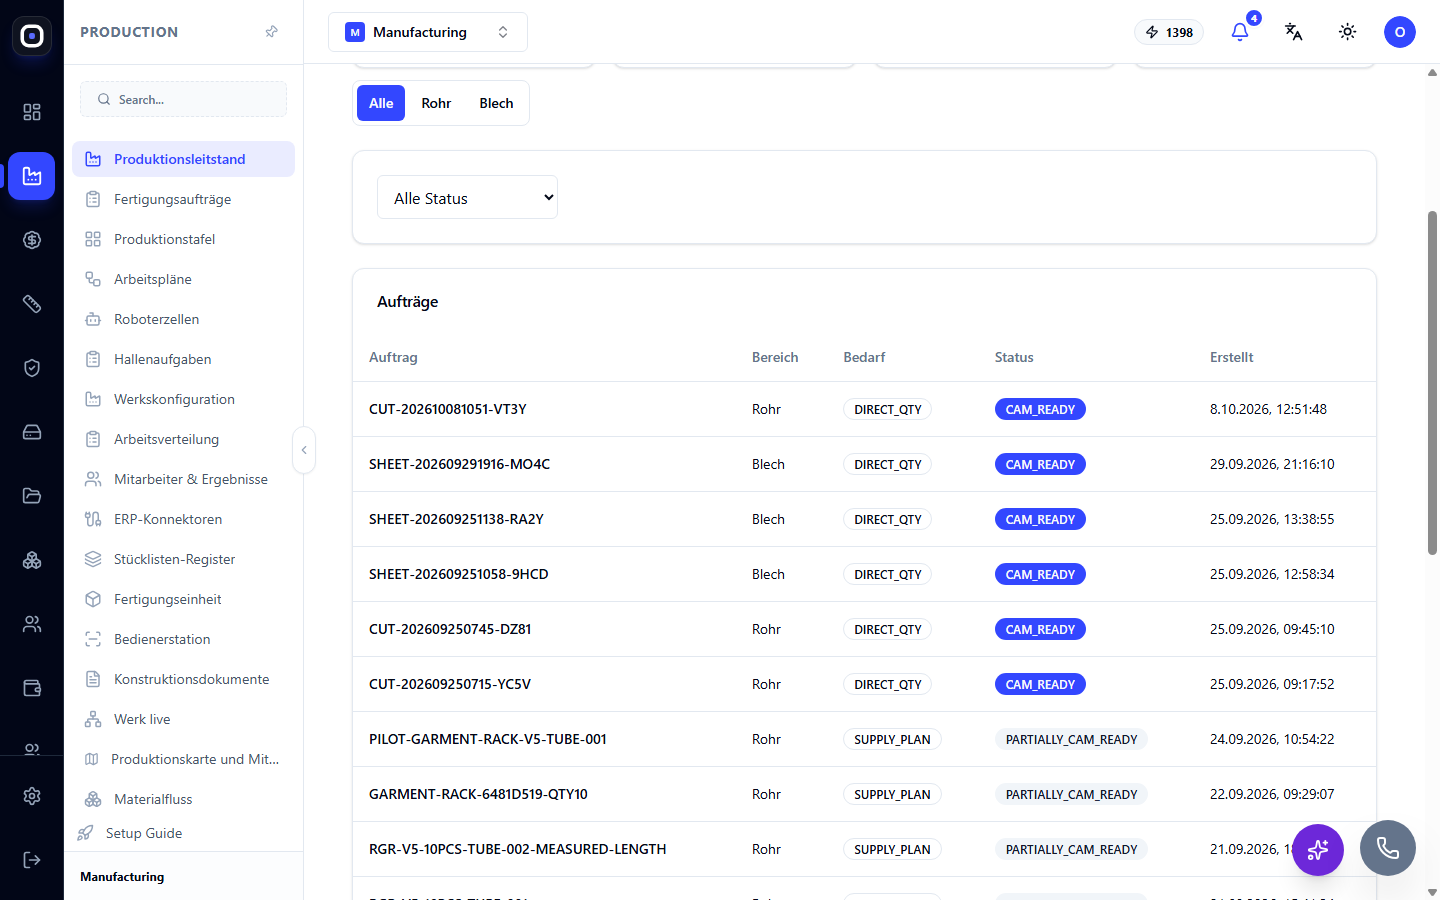Click the sidebar Search field
Viewport: 1440px width, 900px height.
(x=184, y=99)
